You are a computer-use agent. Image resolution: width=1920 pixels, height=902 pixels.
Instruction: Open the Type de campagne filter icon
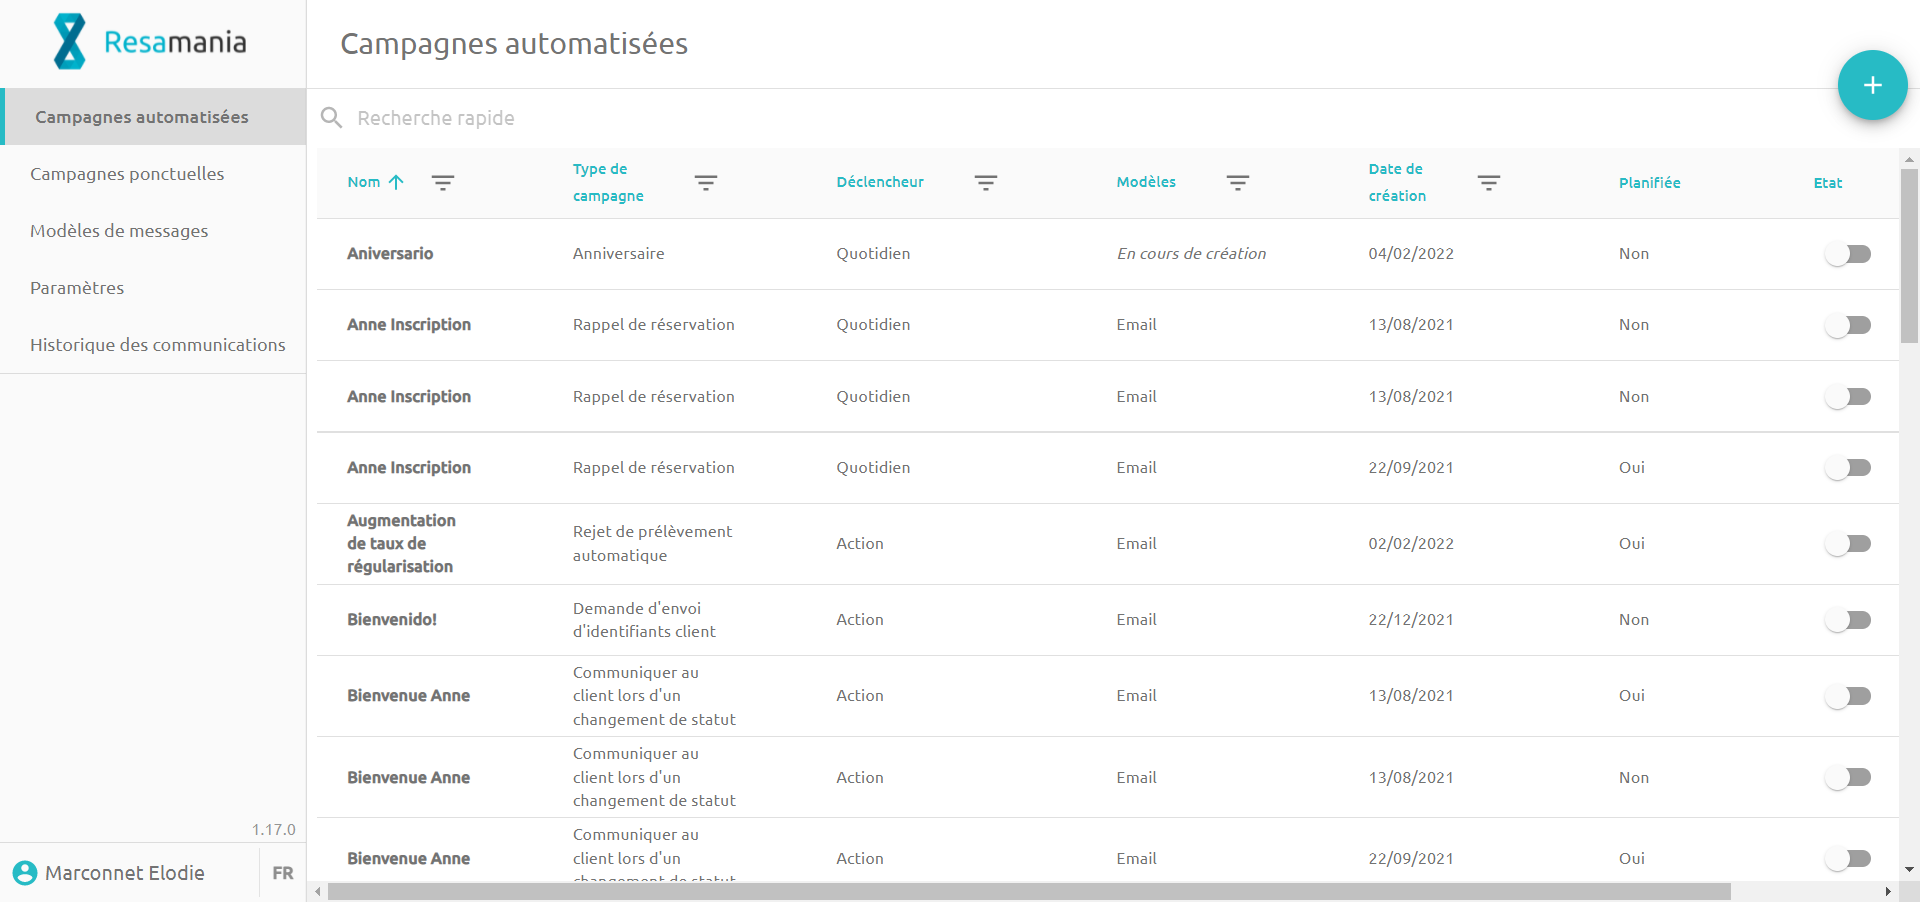pos(706,182)
